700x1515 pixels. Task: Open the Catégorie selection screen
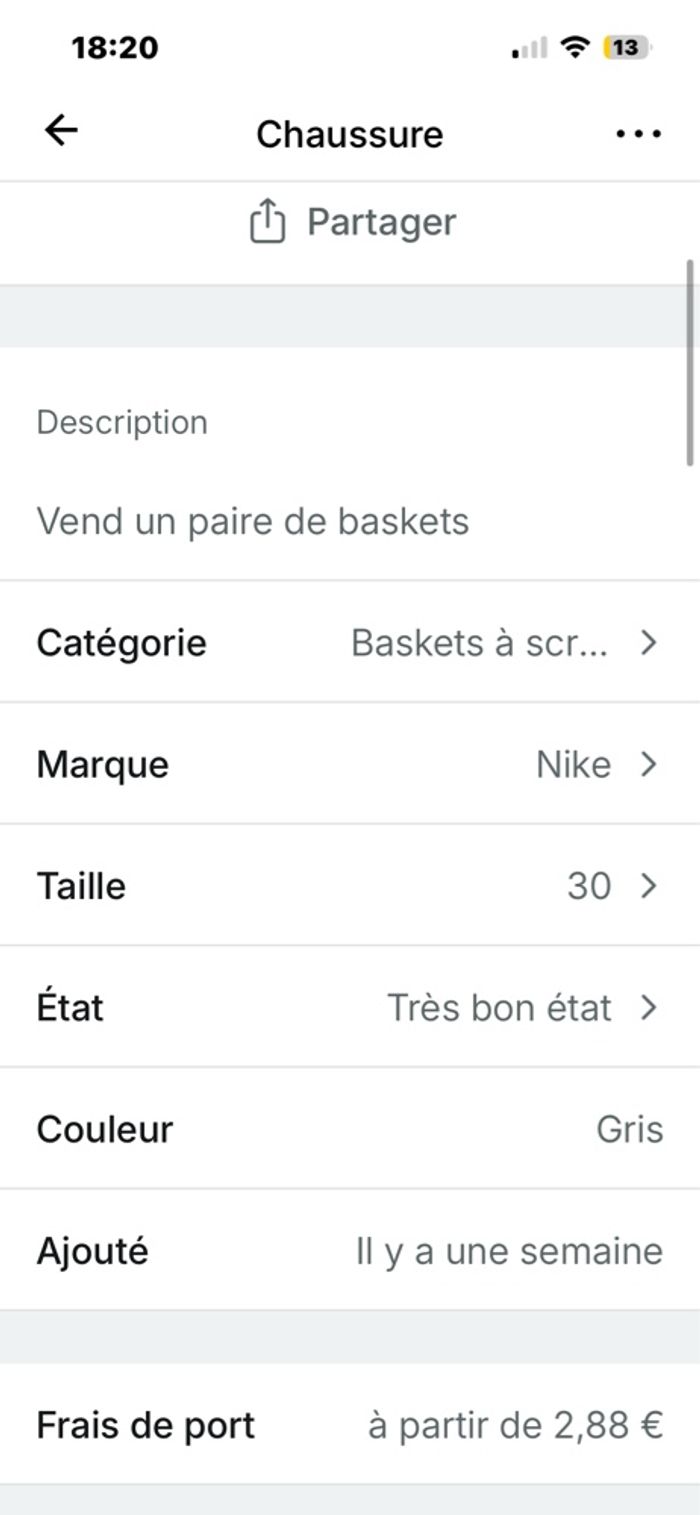tap(350, 642)
